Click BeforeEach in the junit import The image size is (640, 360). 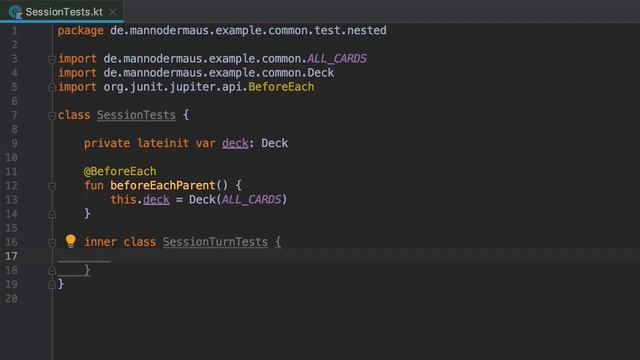(281, 87)
